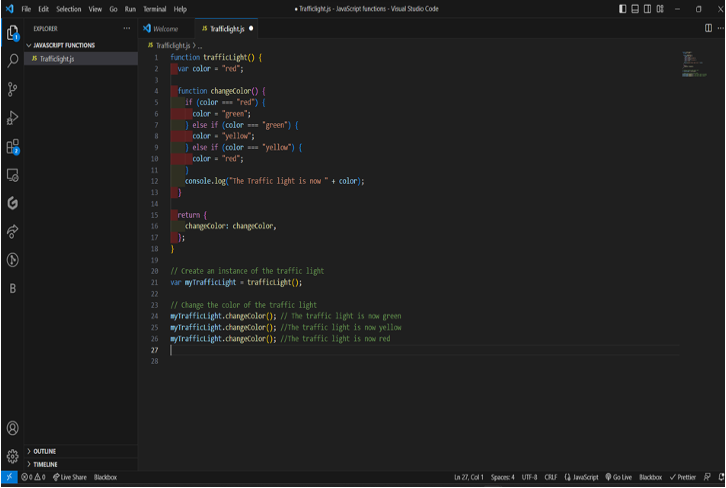Image resolution: width=726 pixels, height=488 pixels.
Task: Click 'var myTrafficLight' on line 21
Action: (x=203, y=282)
